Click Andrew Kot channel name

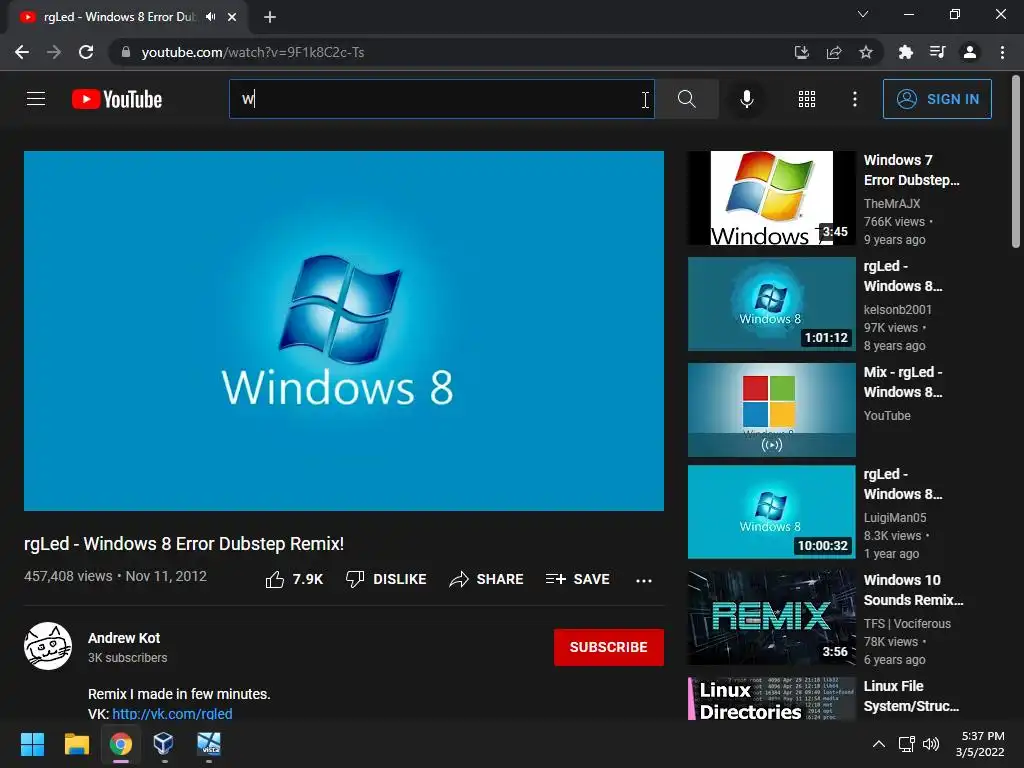(x=124, y=638)
